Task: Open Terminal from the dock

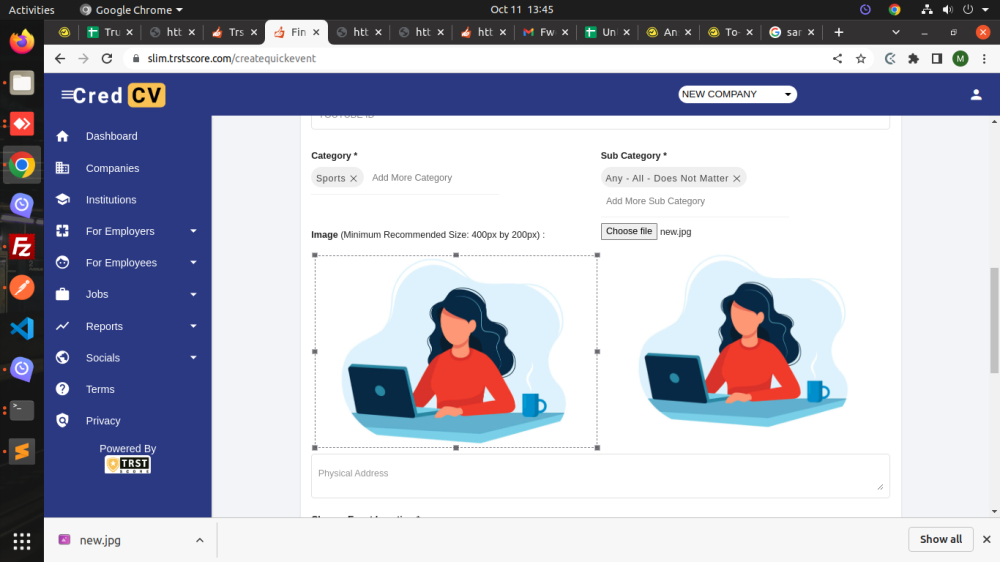Action: pos(22,410)
